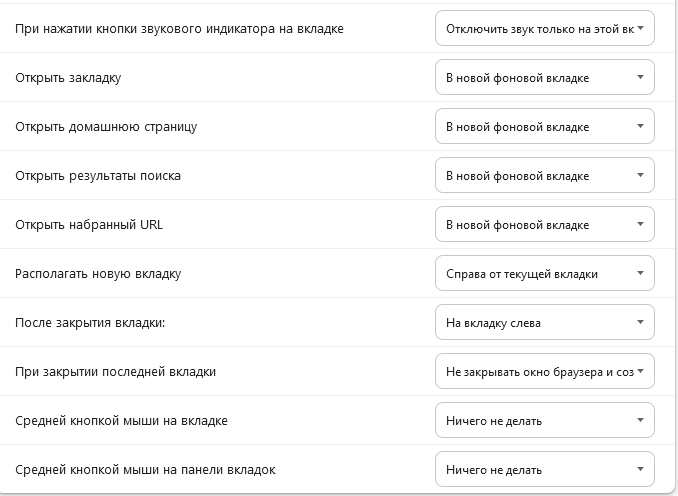Click the "Открыть домашнюю страницу" label
Image resolution: width=678 pixels, height=496 pixels.
pyautogui.click(x=106, y=127)
